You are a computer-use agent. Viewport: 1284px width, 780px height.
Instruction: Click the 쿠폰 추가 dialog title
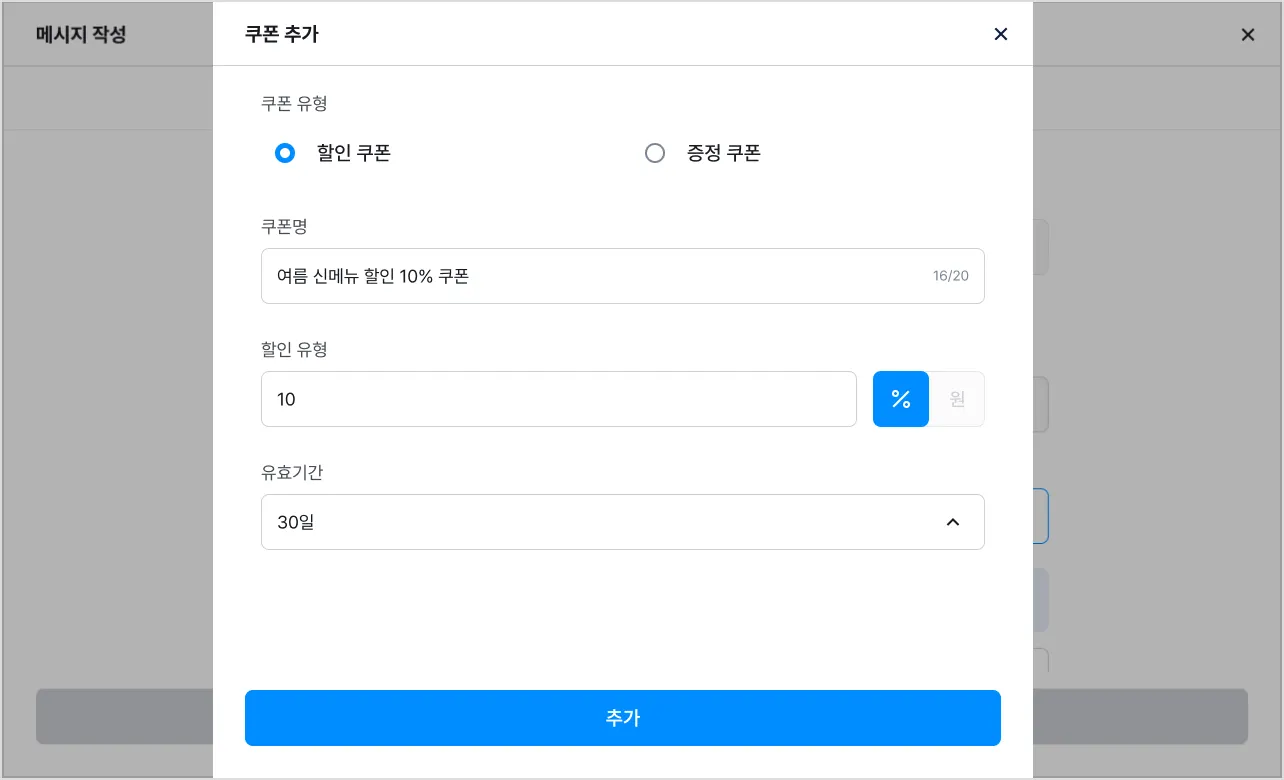pyautogui.click(x=282, y=34)
